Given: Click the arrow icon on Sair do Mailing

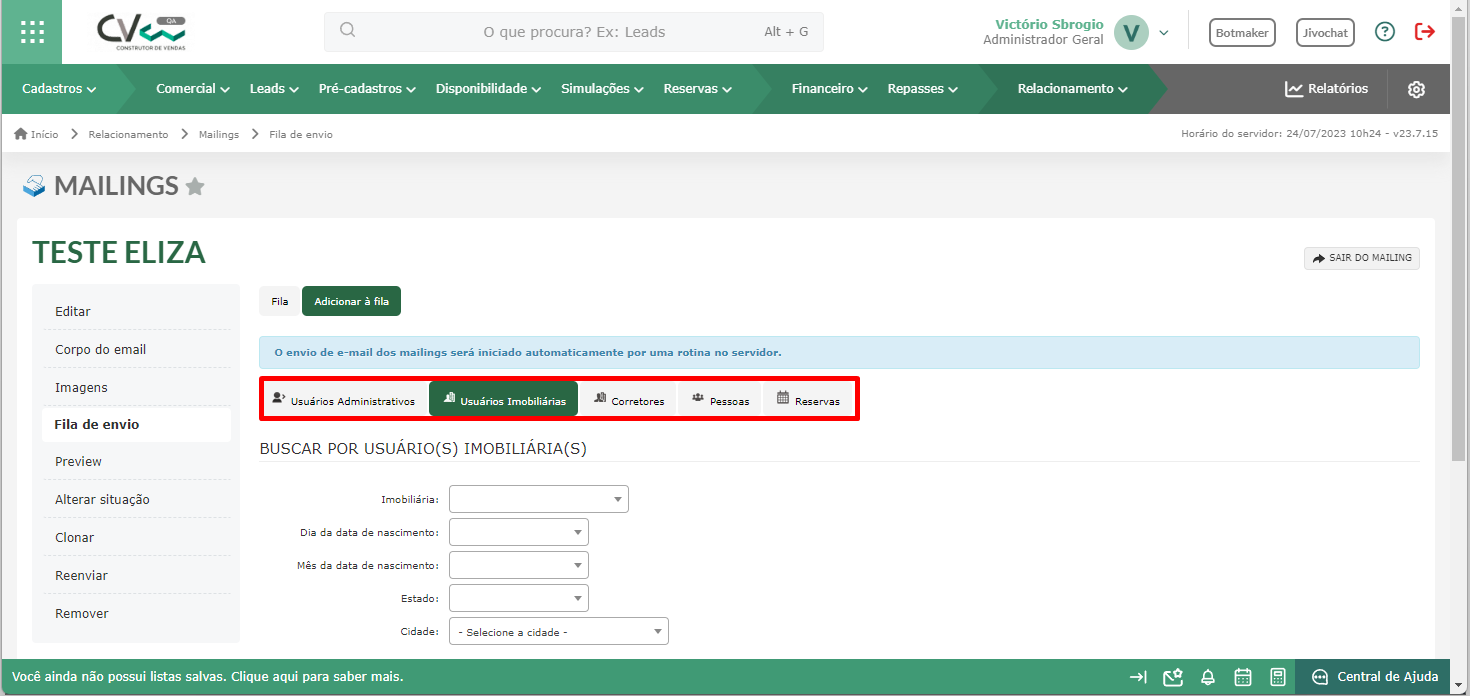Looking at the screenshot, I should click(x=1319, y=258).
